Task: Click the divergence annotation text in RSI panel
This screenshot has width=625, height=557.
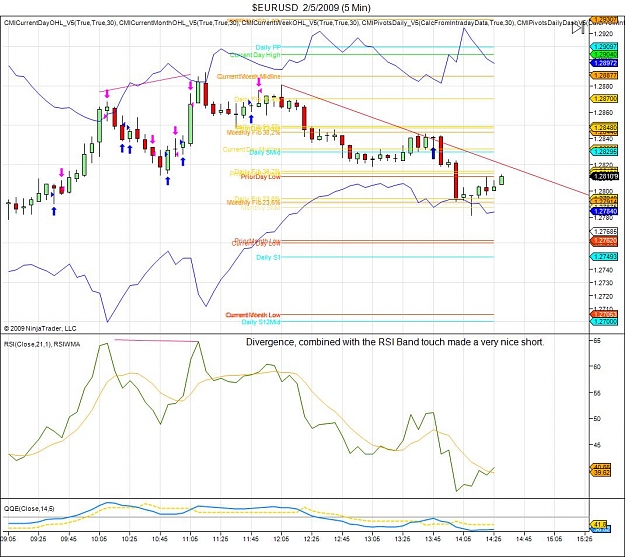Action: pyautogui.click(x=395, y=342)
